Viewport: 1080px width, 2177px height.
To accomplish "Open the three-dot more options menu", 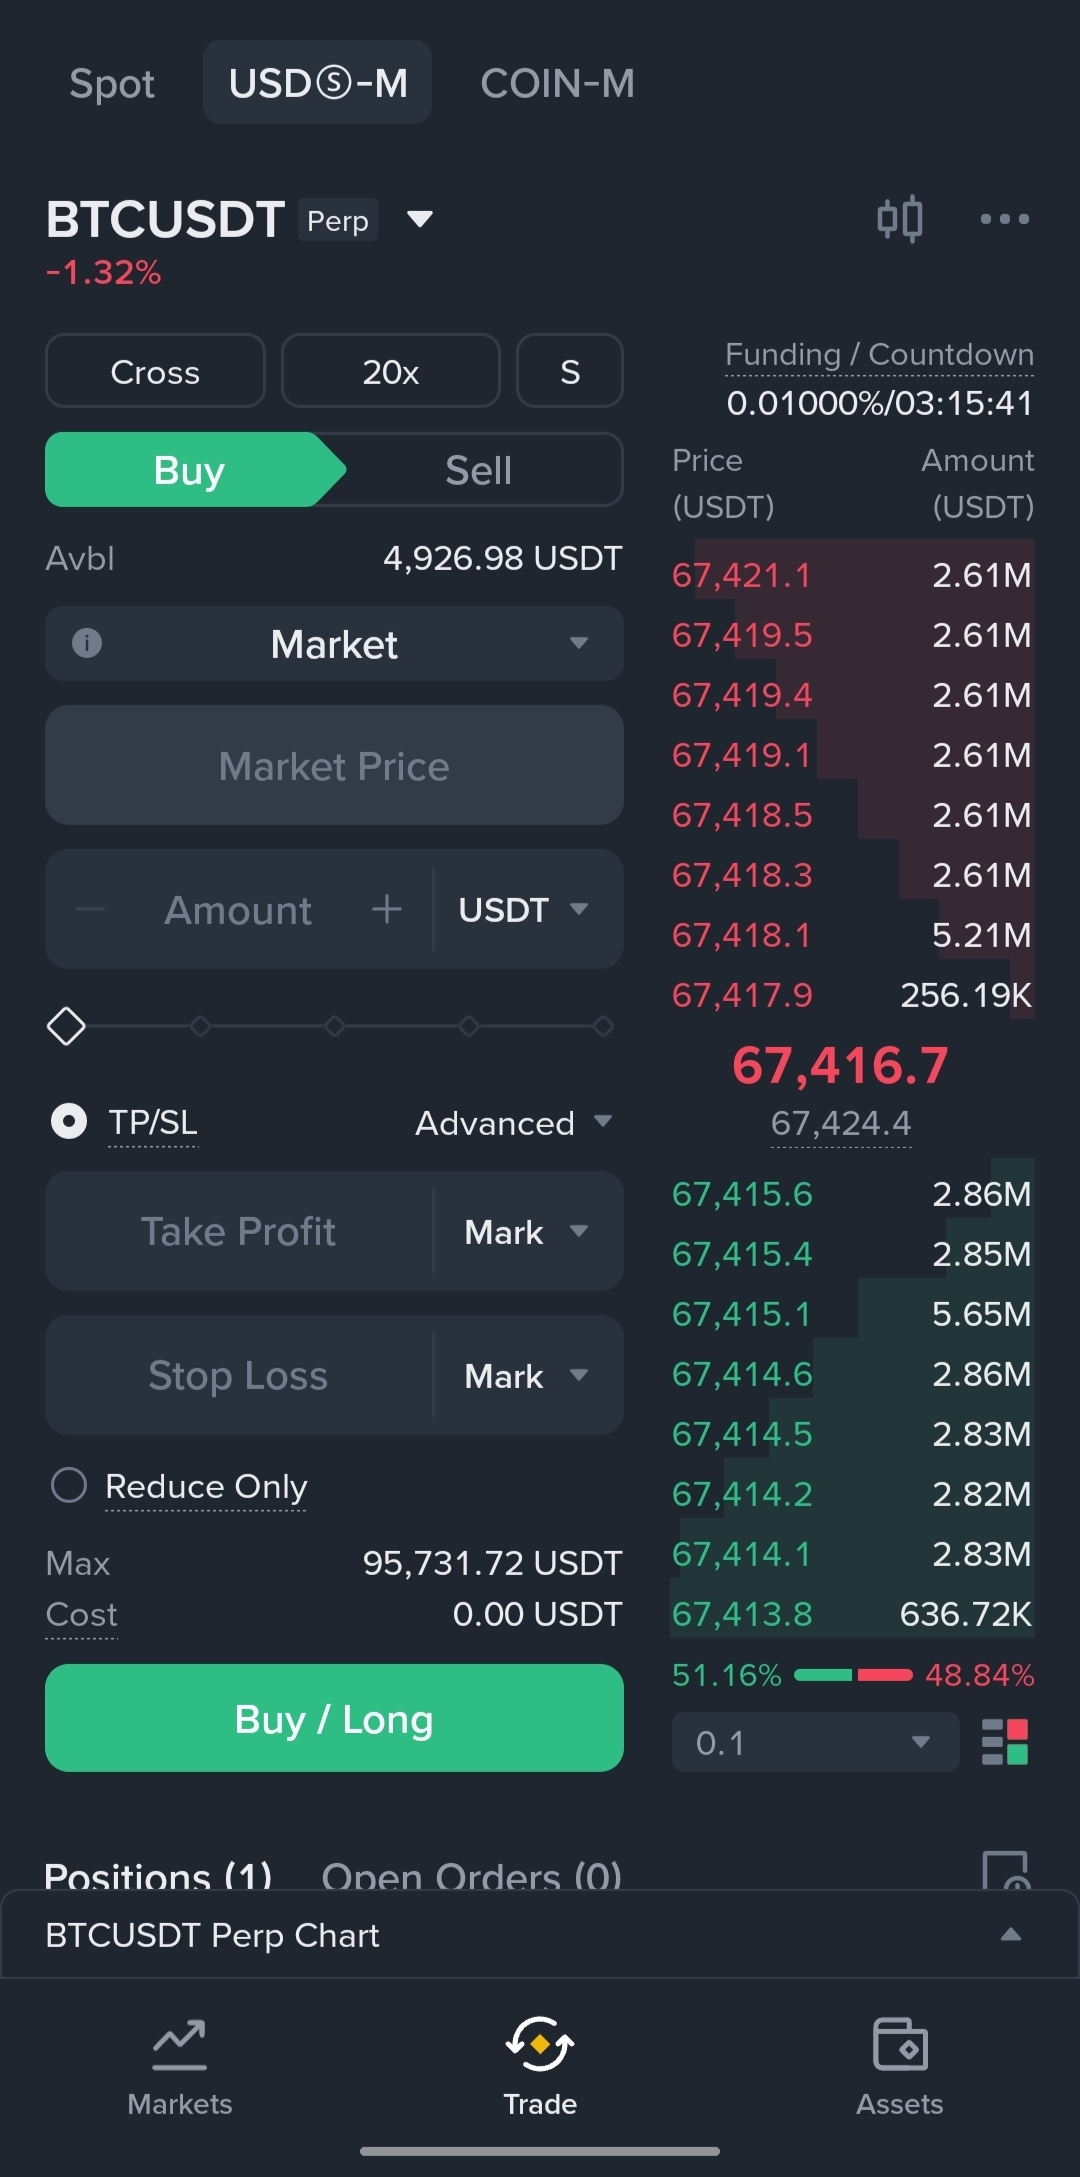I will (1004, 219).
